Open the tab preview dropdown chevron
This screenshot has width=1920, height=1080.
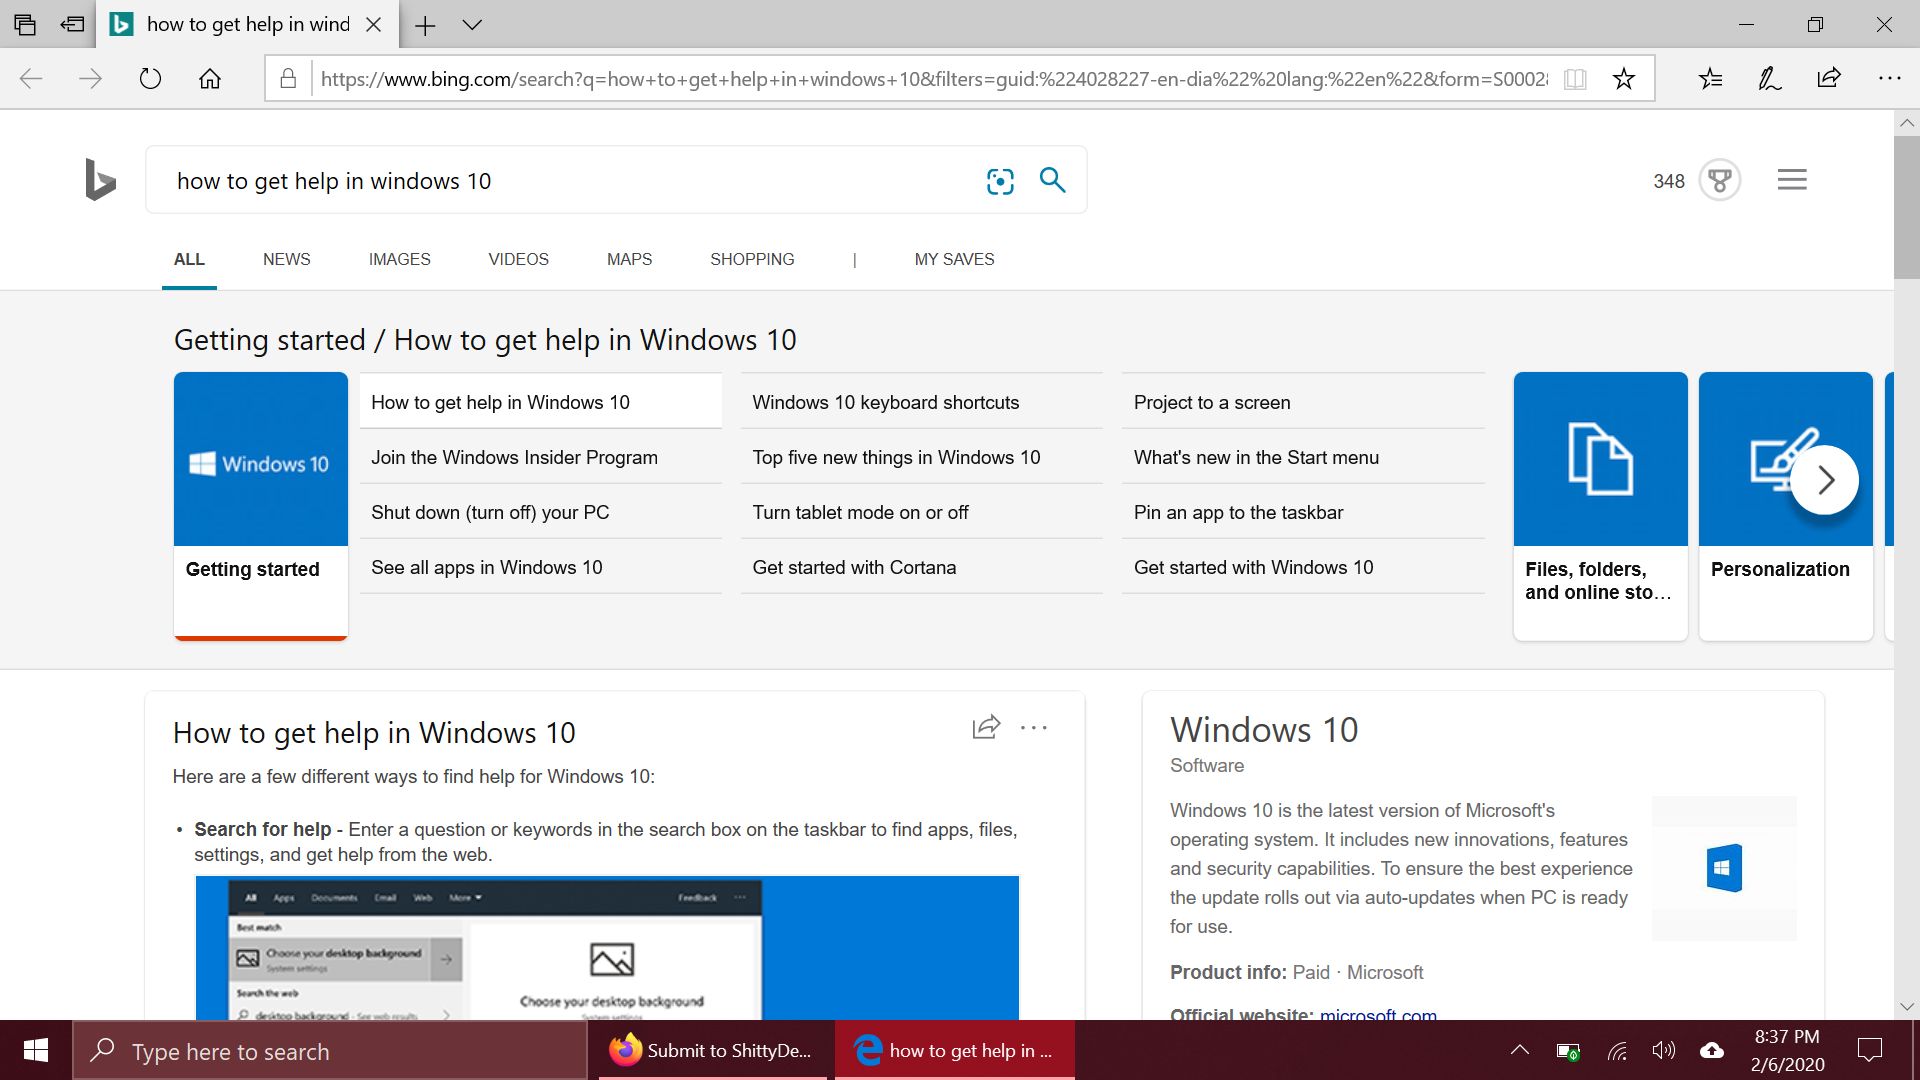coord(471,24)
